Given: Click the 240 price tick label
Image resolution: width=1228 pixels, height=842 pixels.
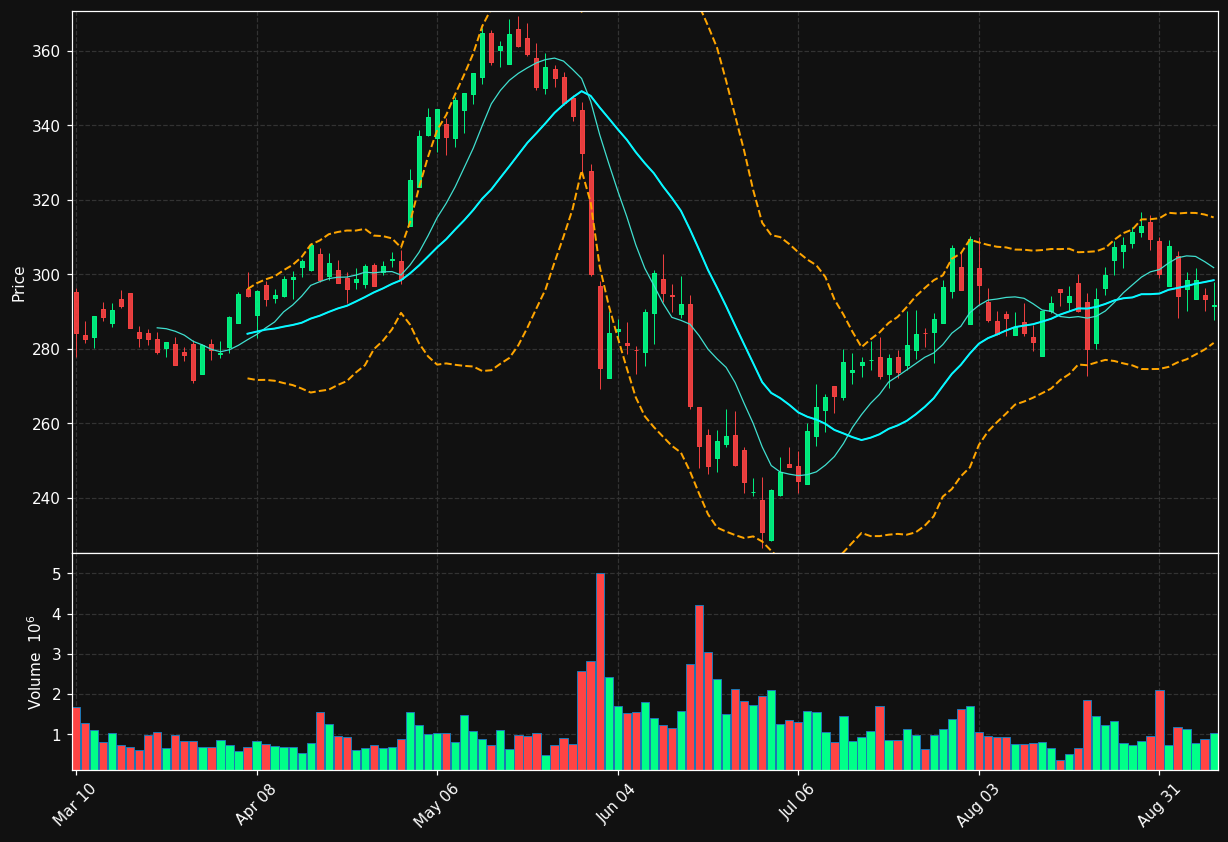Looking at the screenshot, I should click(x=47, y=498).
